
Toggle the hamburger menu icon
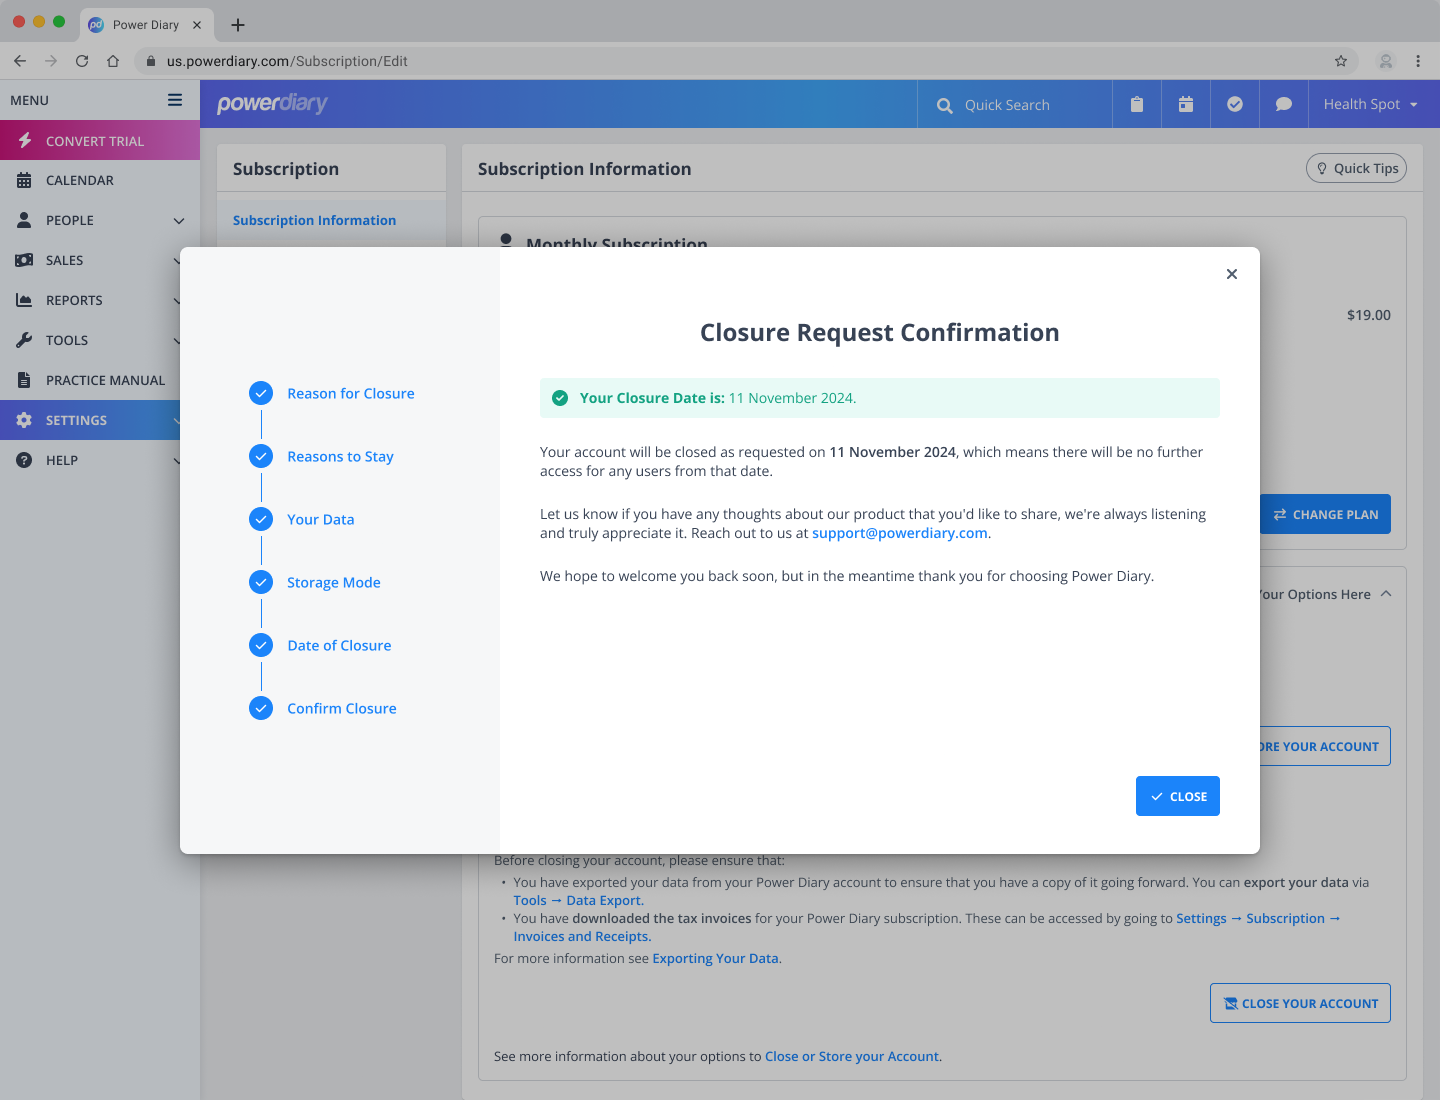click(x=175, y=100)
